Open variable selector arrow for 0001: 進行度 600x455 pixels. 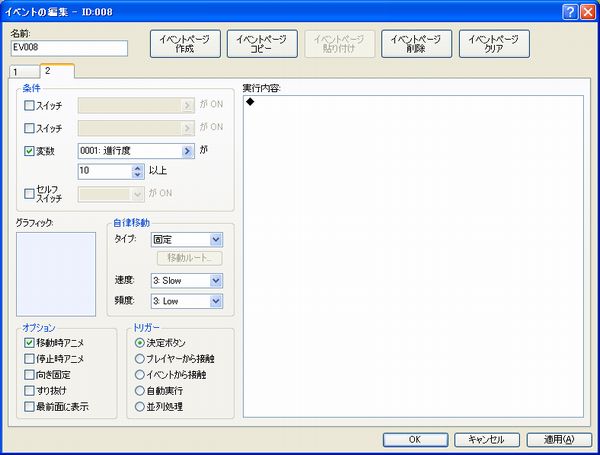pos(187,151)
